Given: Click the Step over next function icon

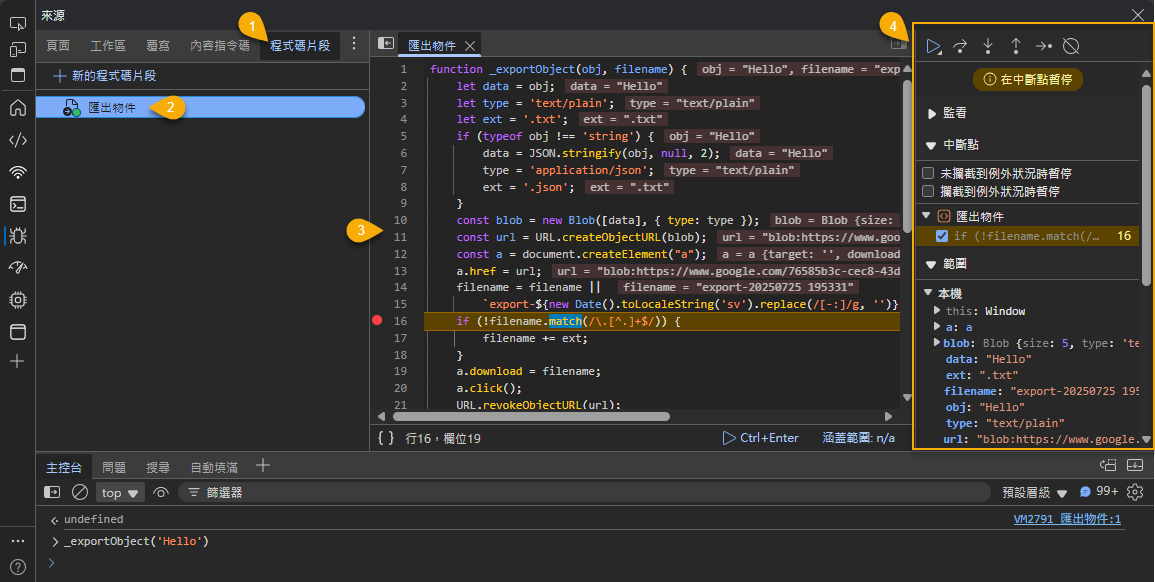Looking at the screenshot, I should coord(960,46).
